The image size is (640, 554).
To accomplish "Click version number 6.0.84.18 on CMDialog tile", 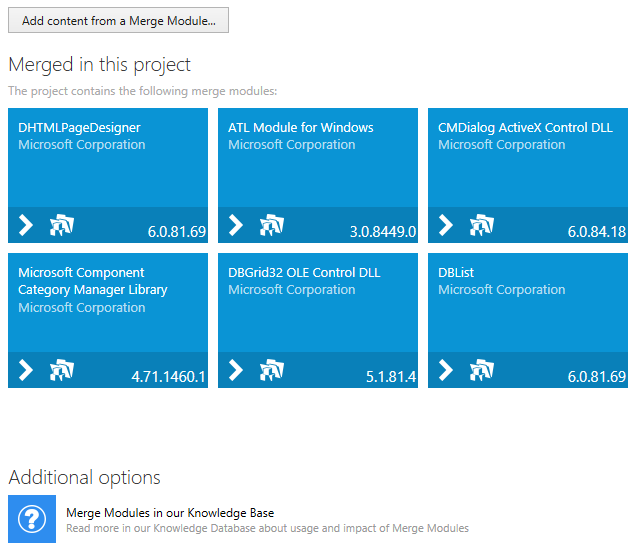I will [596, 232].
